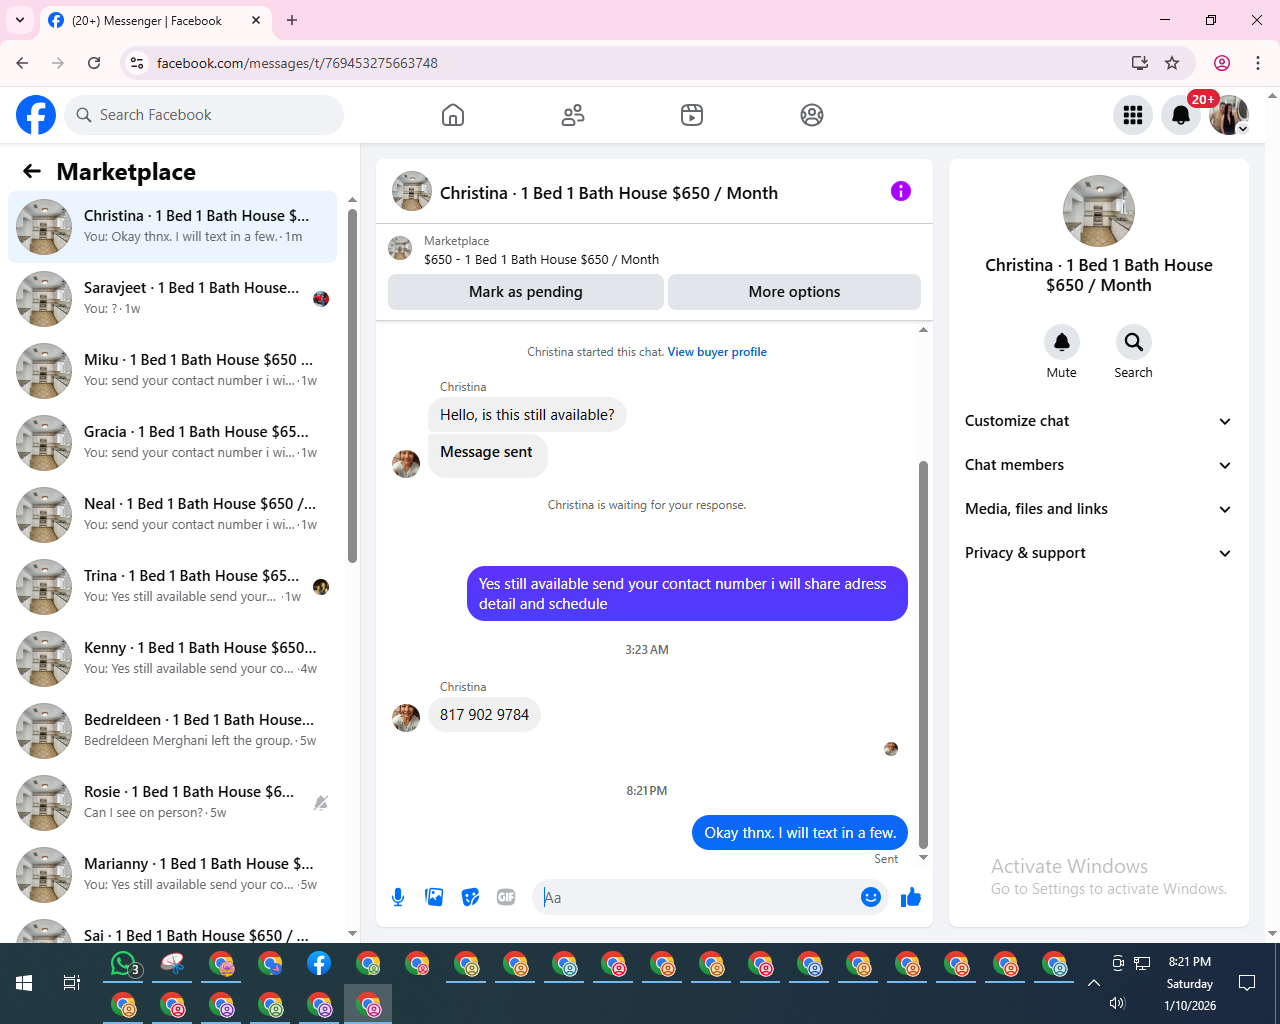This screenshot has height=1024, width=1280.
Task: Send a voice clip with microphone icon
Action: tap(398, 897)
